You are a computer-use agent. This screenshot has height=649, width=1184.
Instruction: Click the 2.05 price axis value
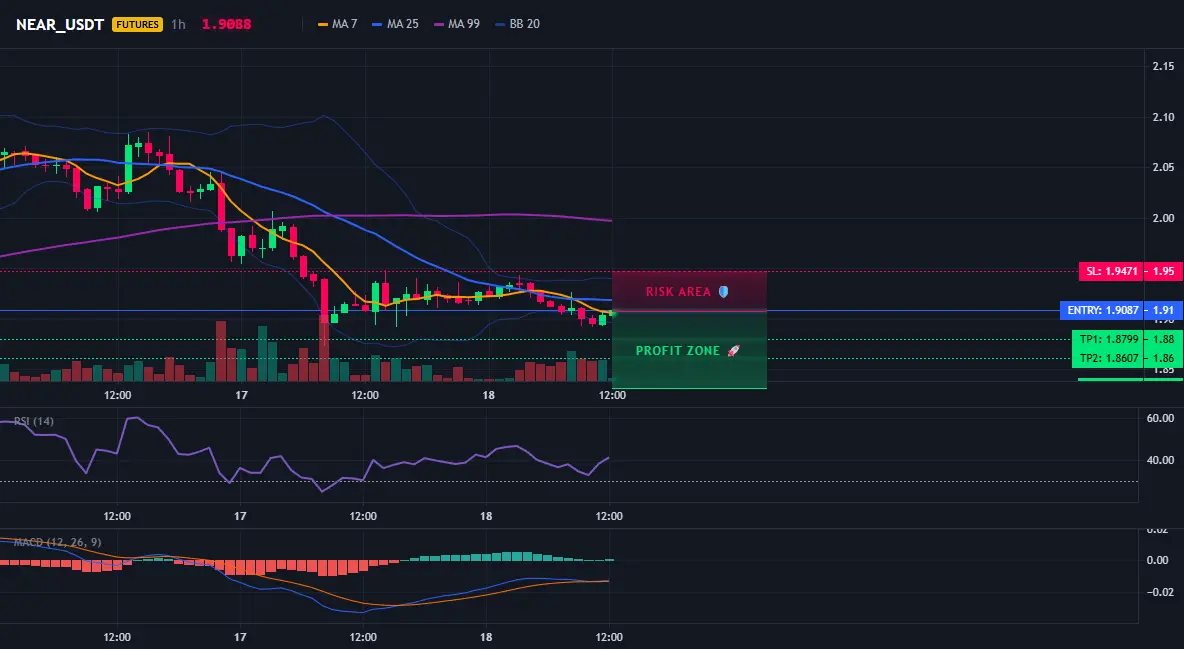tap(1163, 168)
